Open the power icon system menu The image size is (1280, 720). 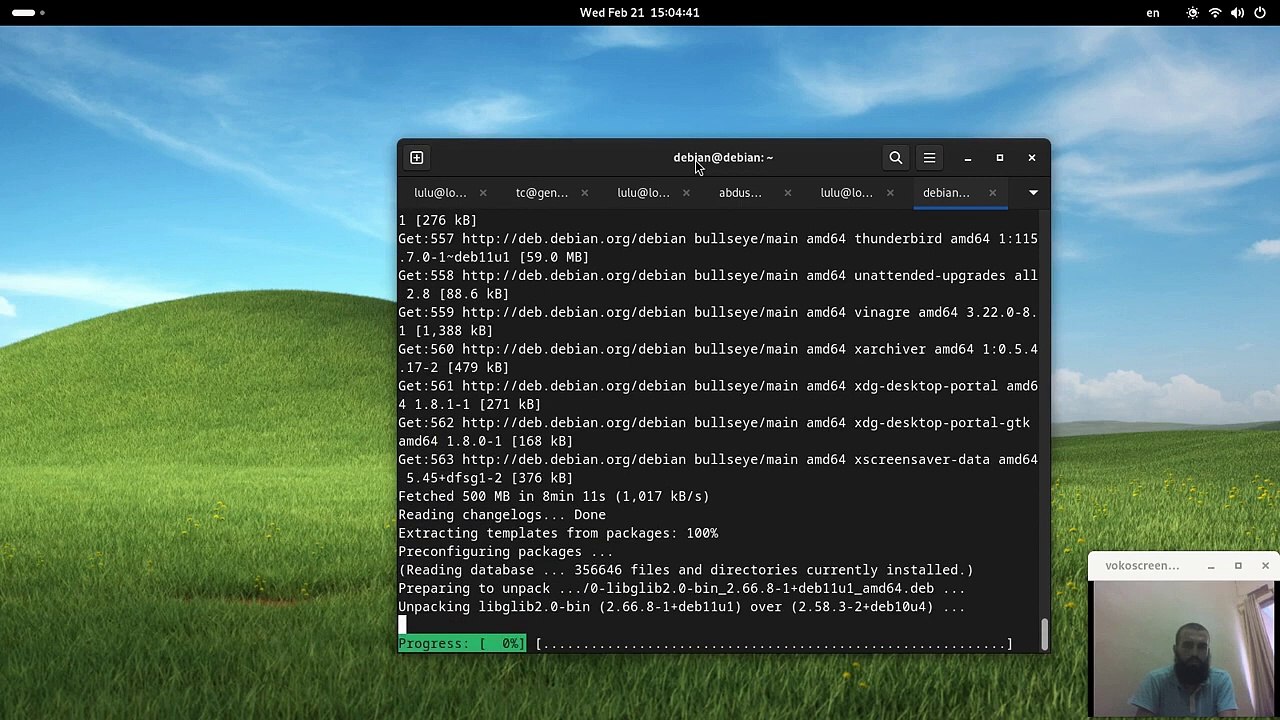(1260, 12)
